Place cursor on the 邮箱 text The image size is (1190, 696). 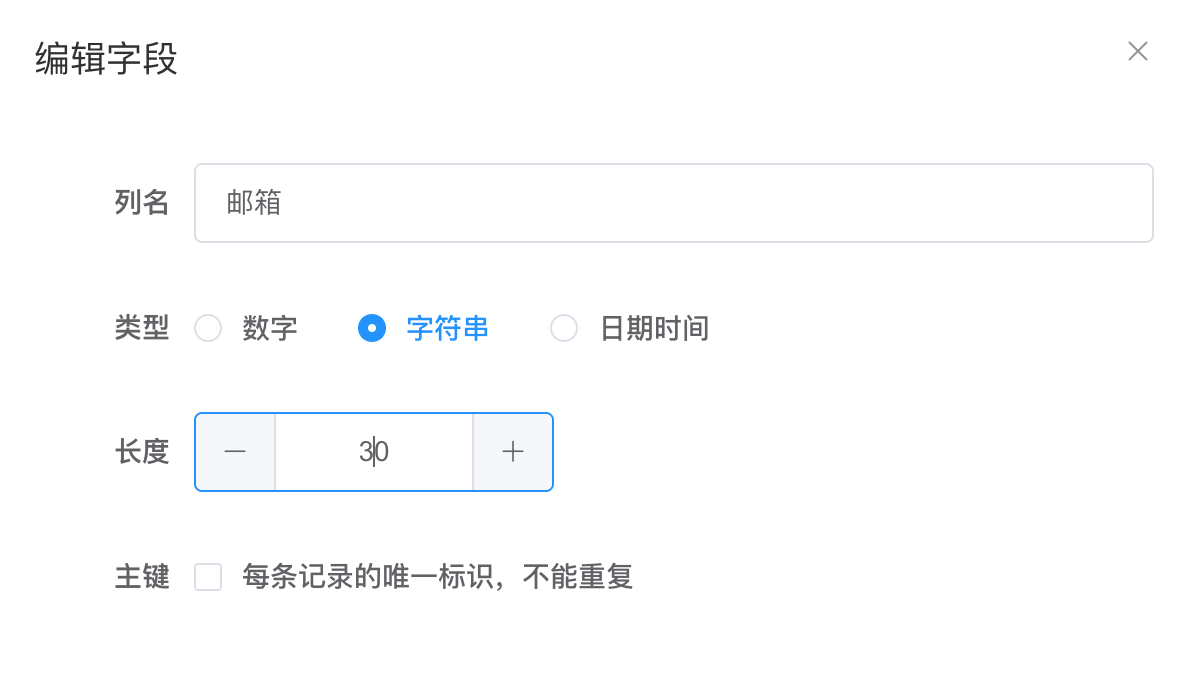click(x=254, y=203)
